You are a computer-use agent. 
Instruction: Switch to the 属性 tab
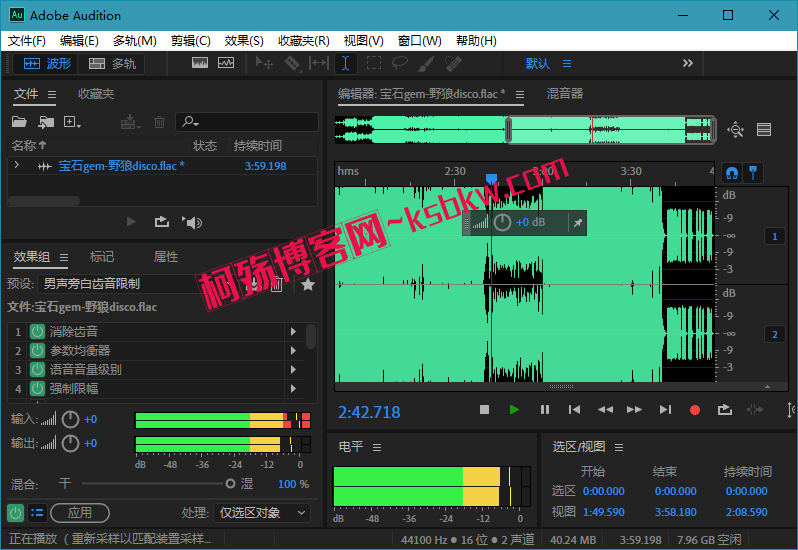click(x=166, y=256)
